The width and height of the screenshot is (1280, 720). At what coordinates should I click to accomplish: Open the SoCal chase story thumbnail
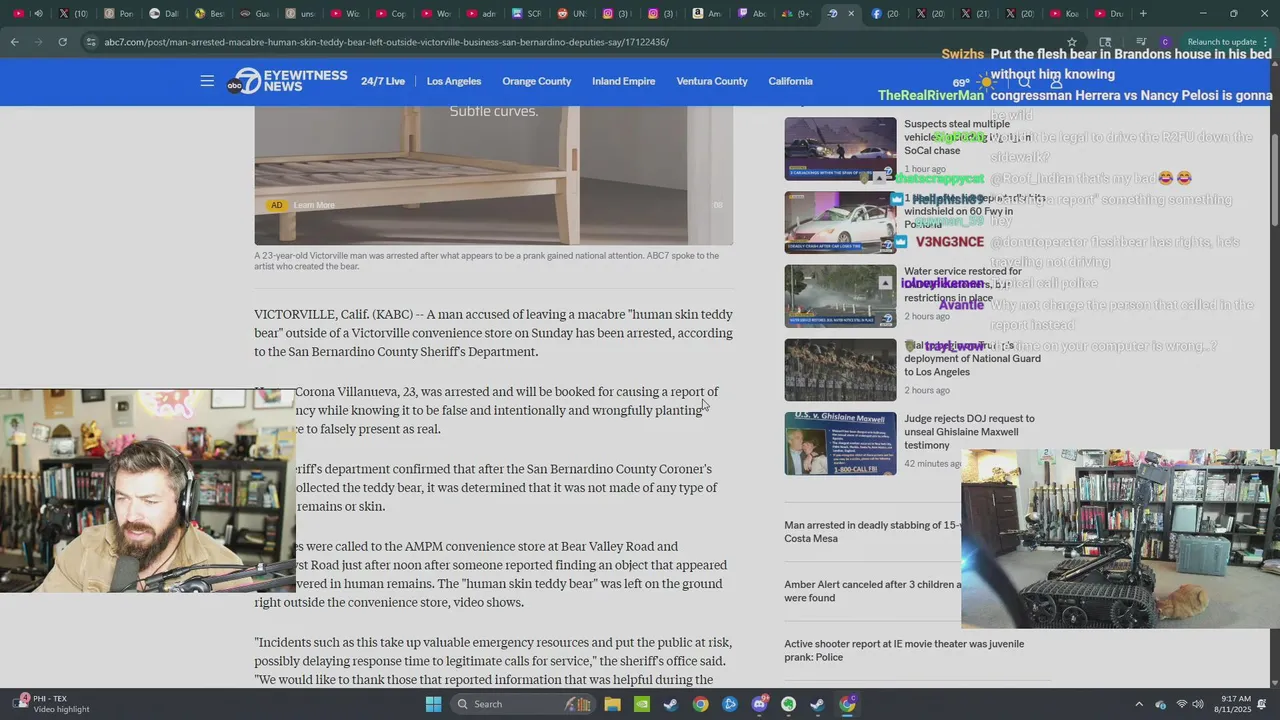pyautogui.click(x=840, y=148)
